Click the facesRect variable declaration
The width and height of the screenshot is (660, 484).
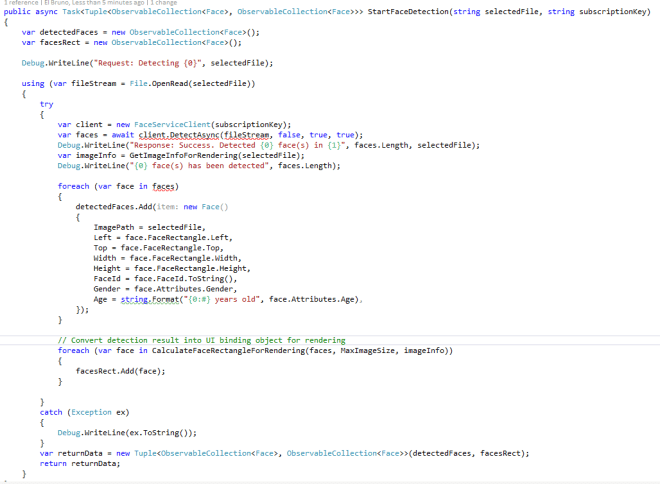pyautogui.click(x=59, y=43)
